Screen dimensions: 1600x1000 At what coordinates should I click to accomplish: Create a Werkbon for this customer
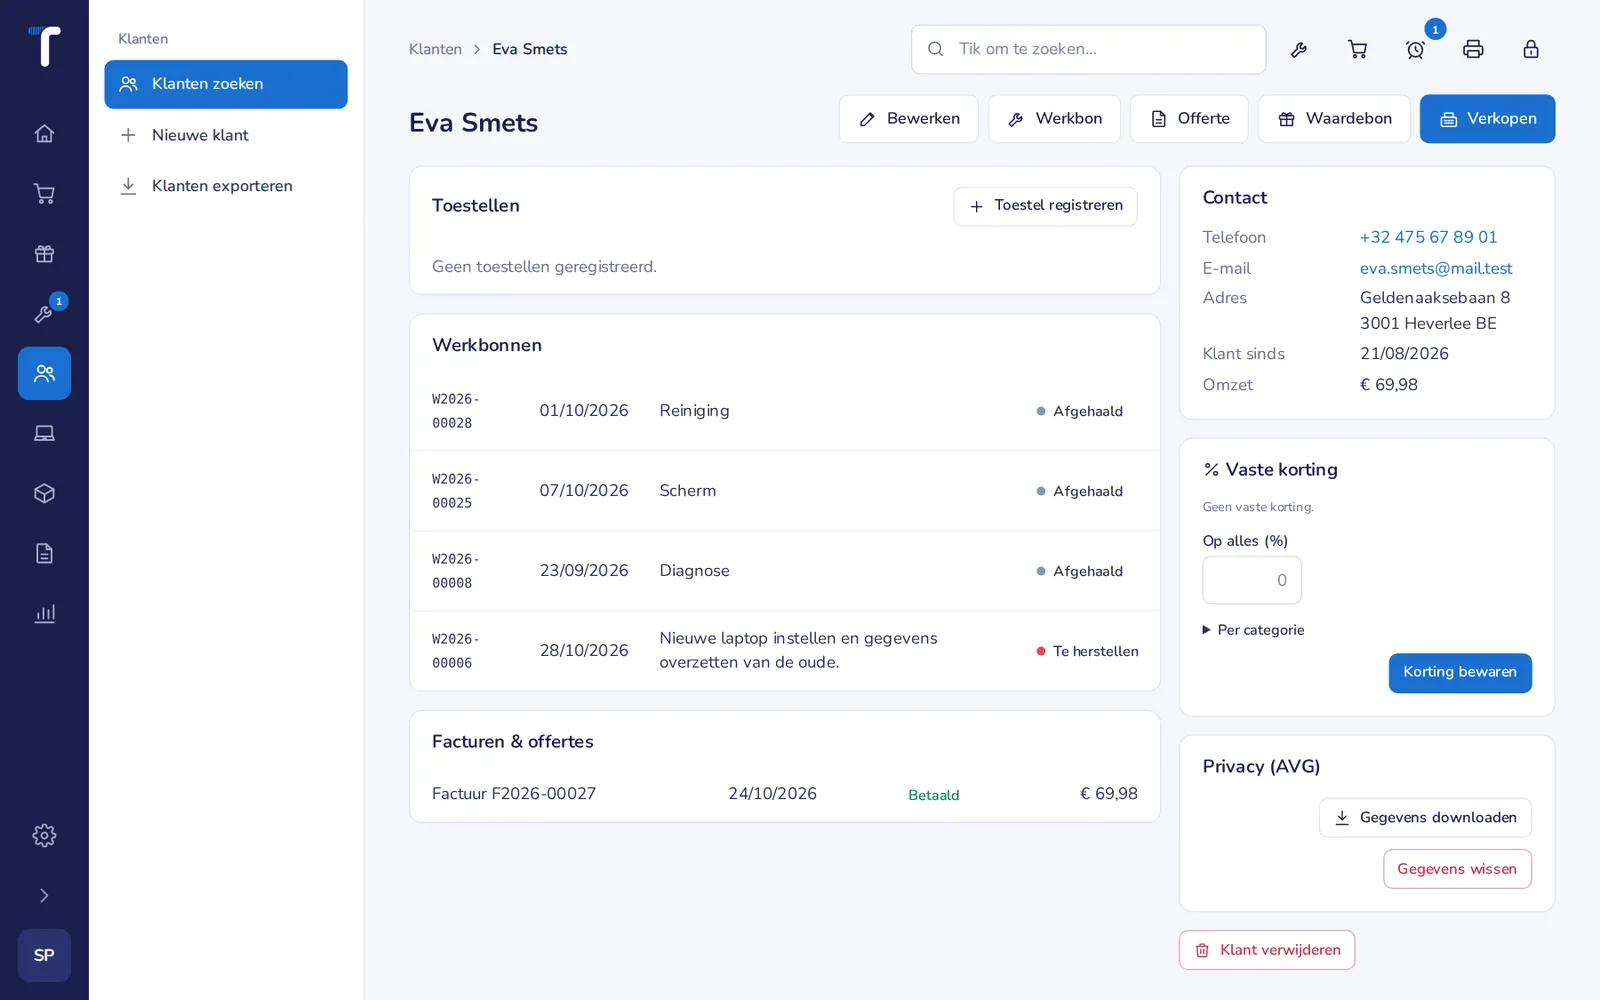click(1054, 119)
